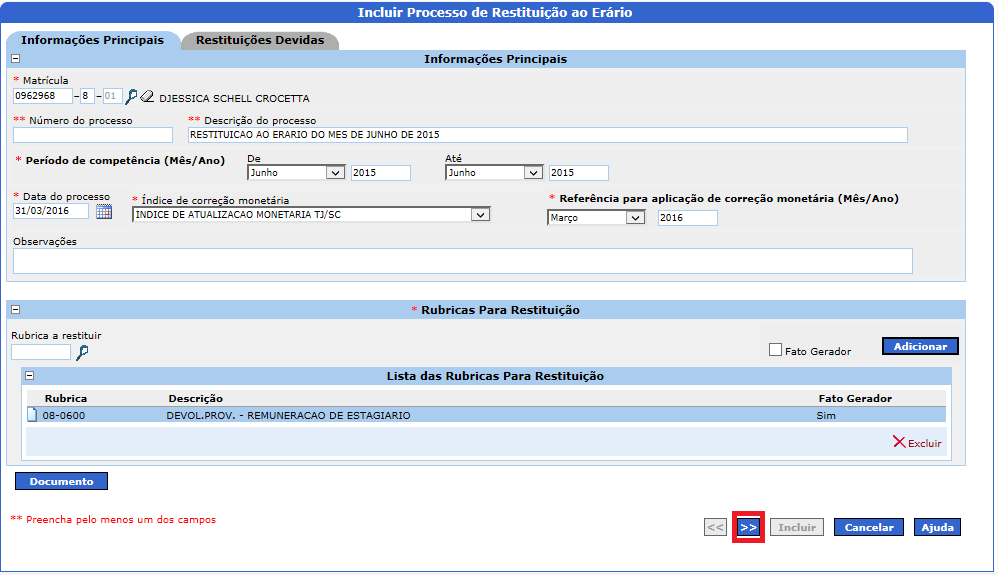
Task: Open the De month dropdown
Action: pyautogui.click(x=335, y=173)
